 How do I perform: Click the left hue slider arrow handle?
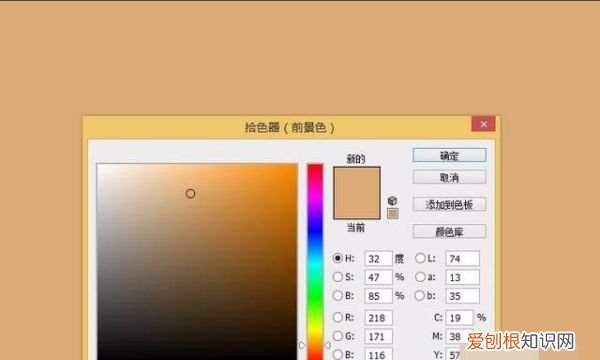pos(302,345)
